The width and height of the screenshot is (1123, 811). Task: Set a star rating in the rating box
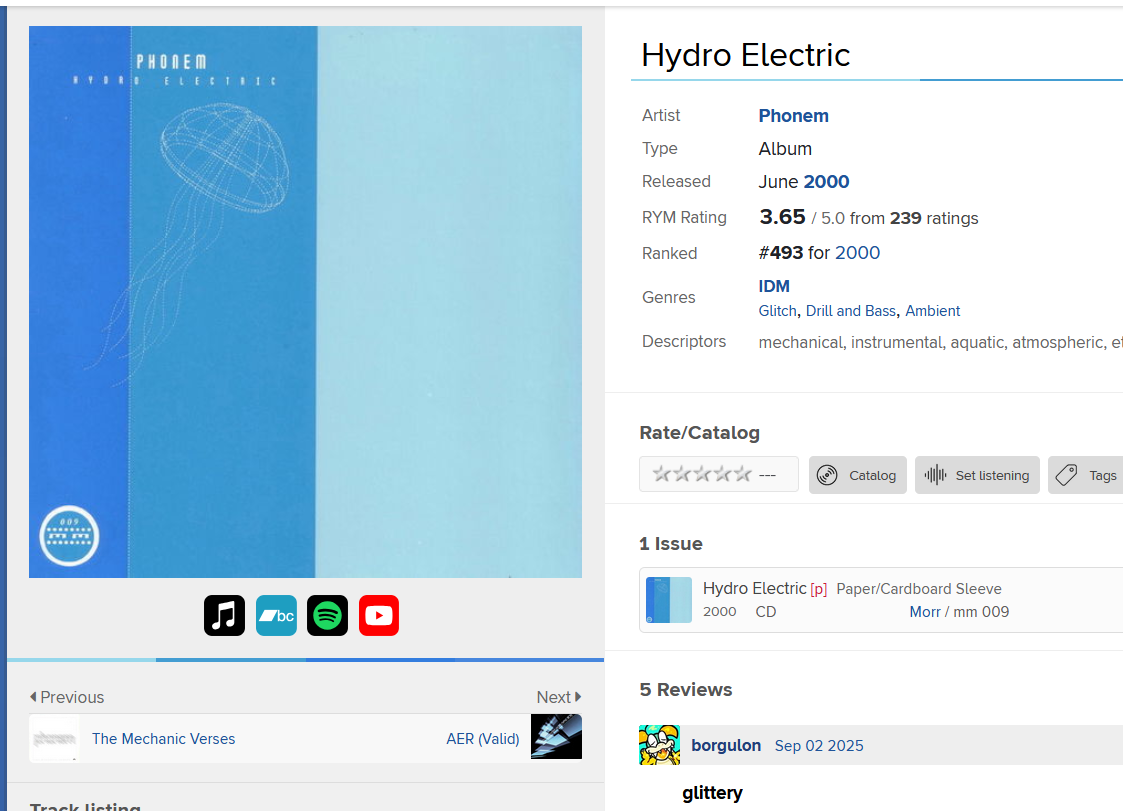(x=702, y=474)
